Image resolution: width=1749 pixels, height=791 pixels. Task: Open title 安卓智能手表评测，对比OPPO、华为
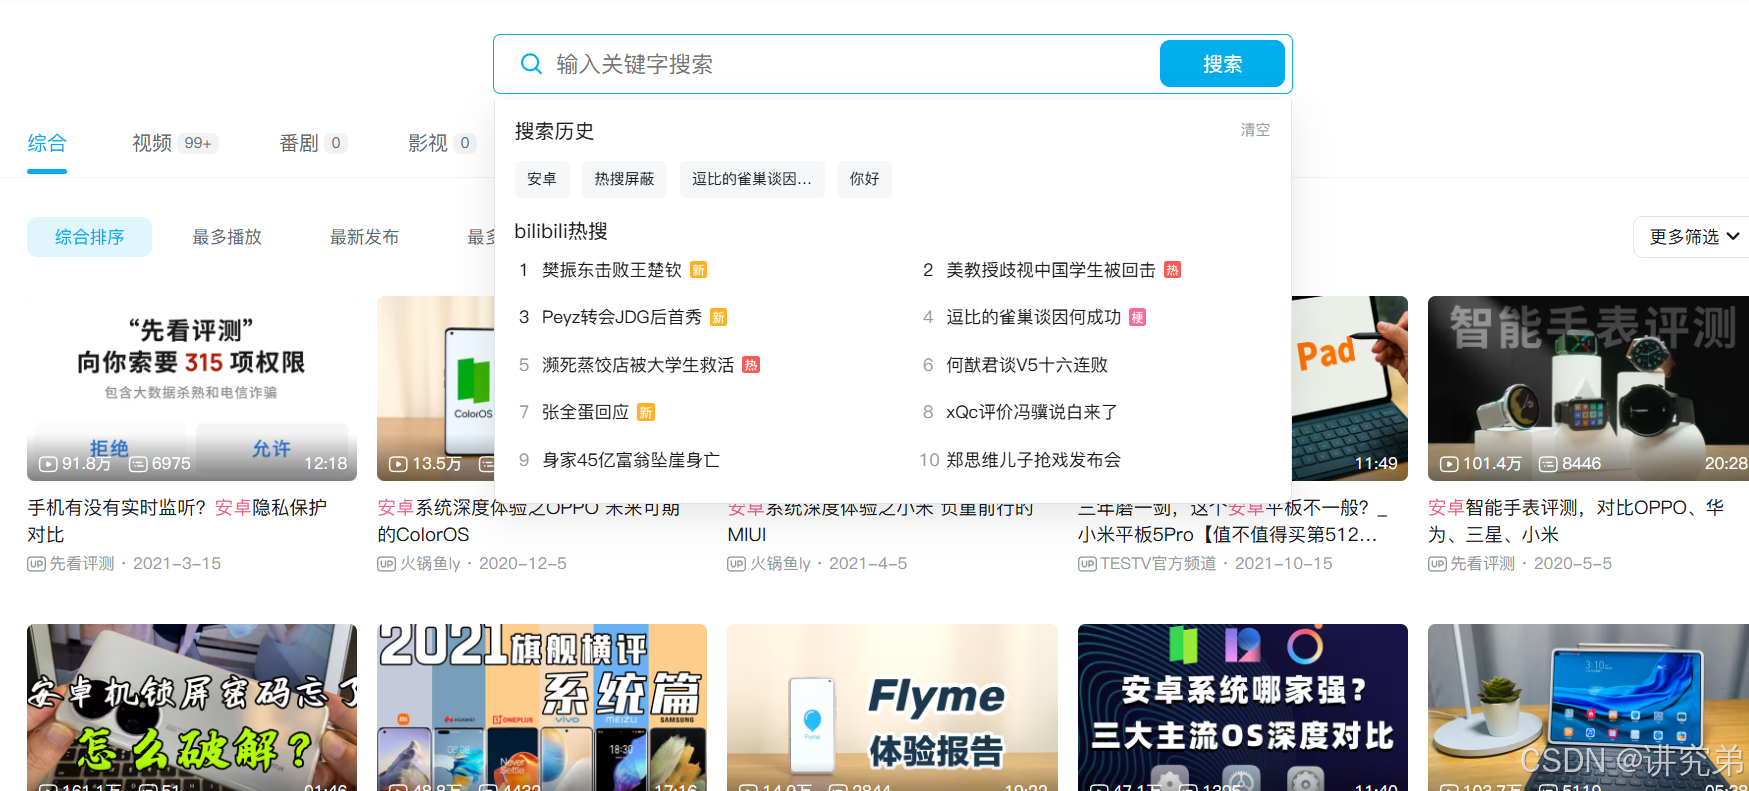point(1576,521)
